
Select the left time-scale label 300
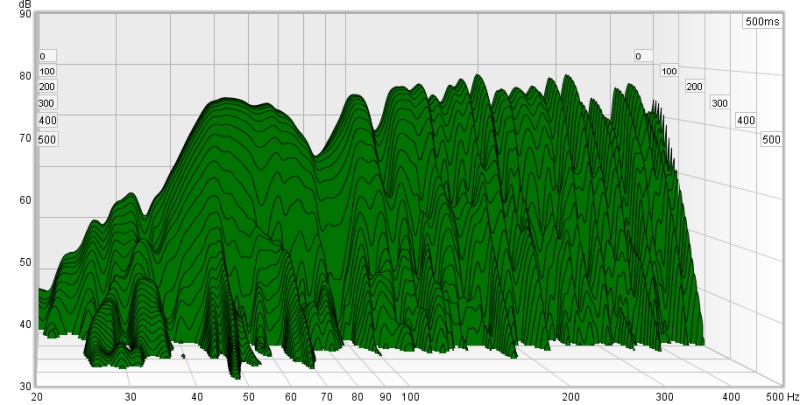pyautogui.click(x=47, y=104)
